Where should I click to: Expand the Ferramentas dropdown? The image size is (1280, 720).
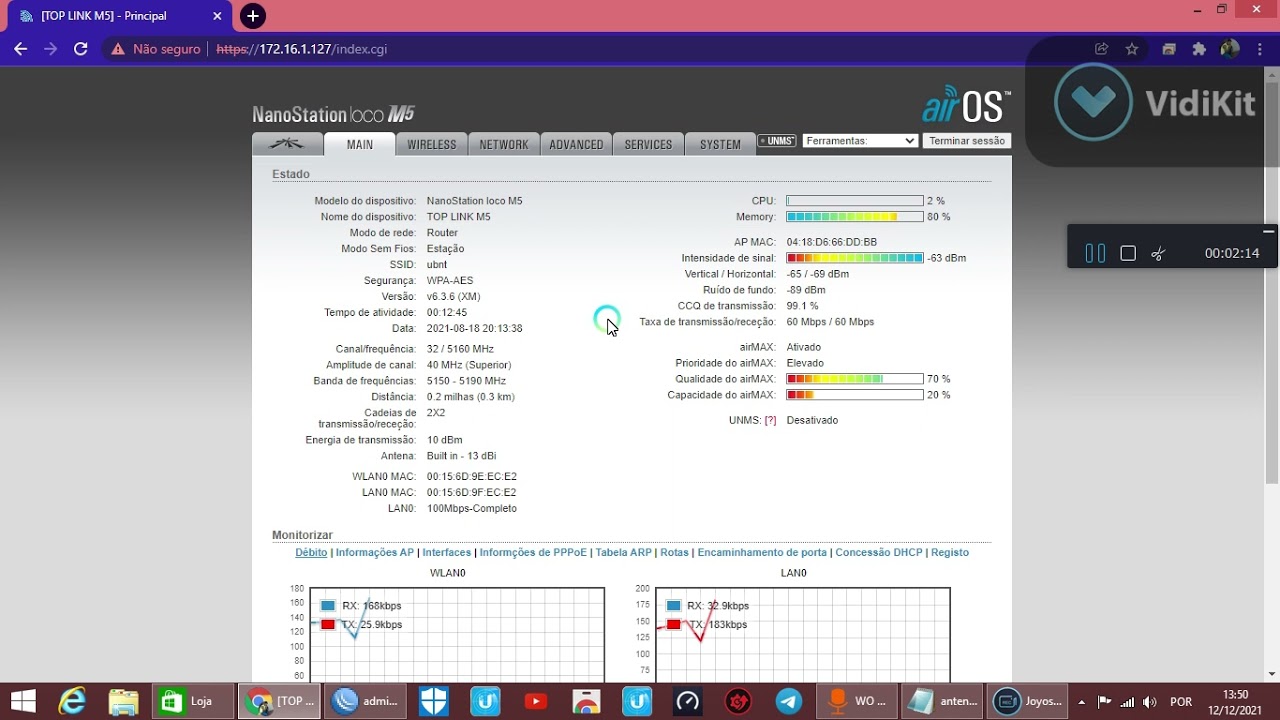click(x=860, y=141)
